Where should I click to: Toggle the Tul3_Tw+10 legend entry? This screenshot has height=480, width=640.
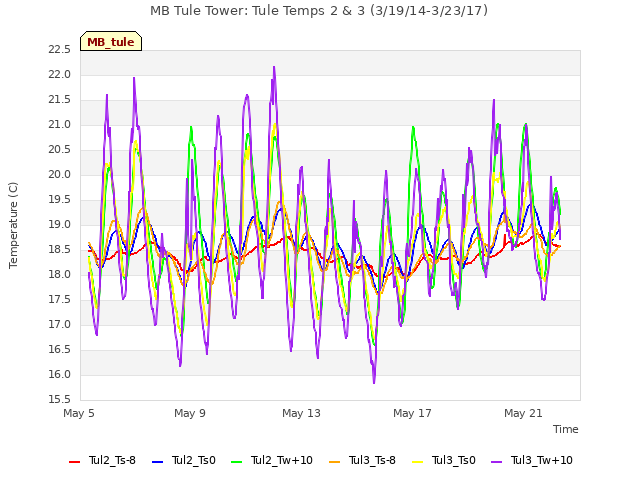click(532, 460)
